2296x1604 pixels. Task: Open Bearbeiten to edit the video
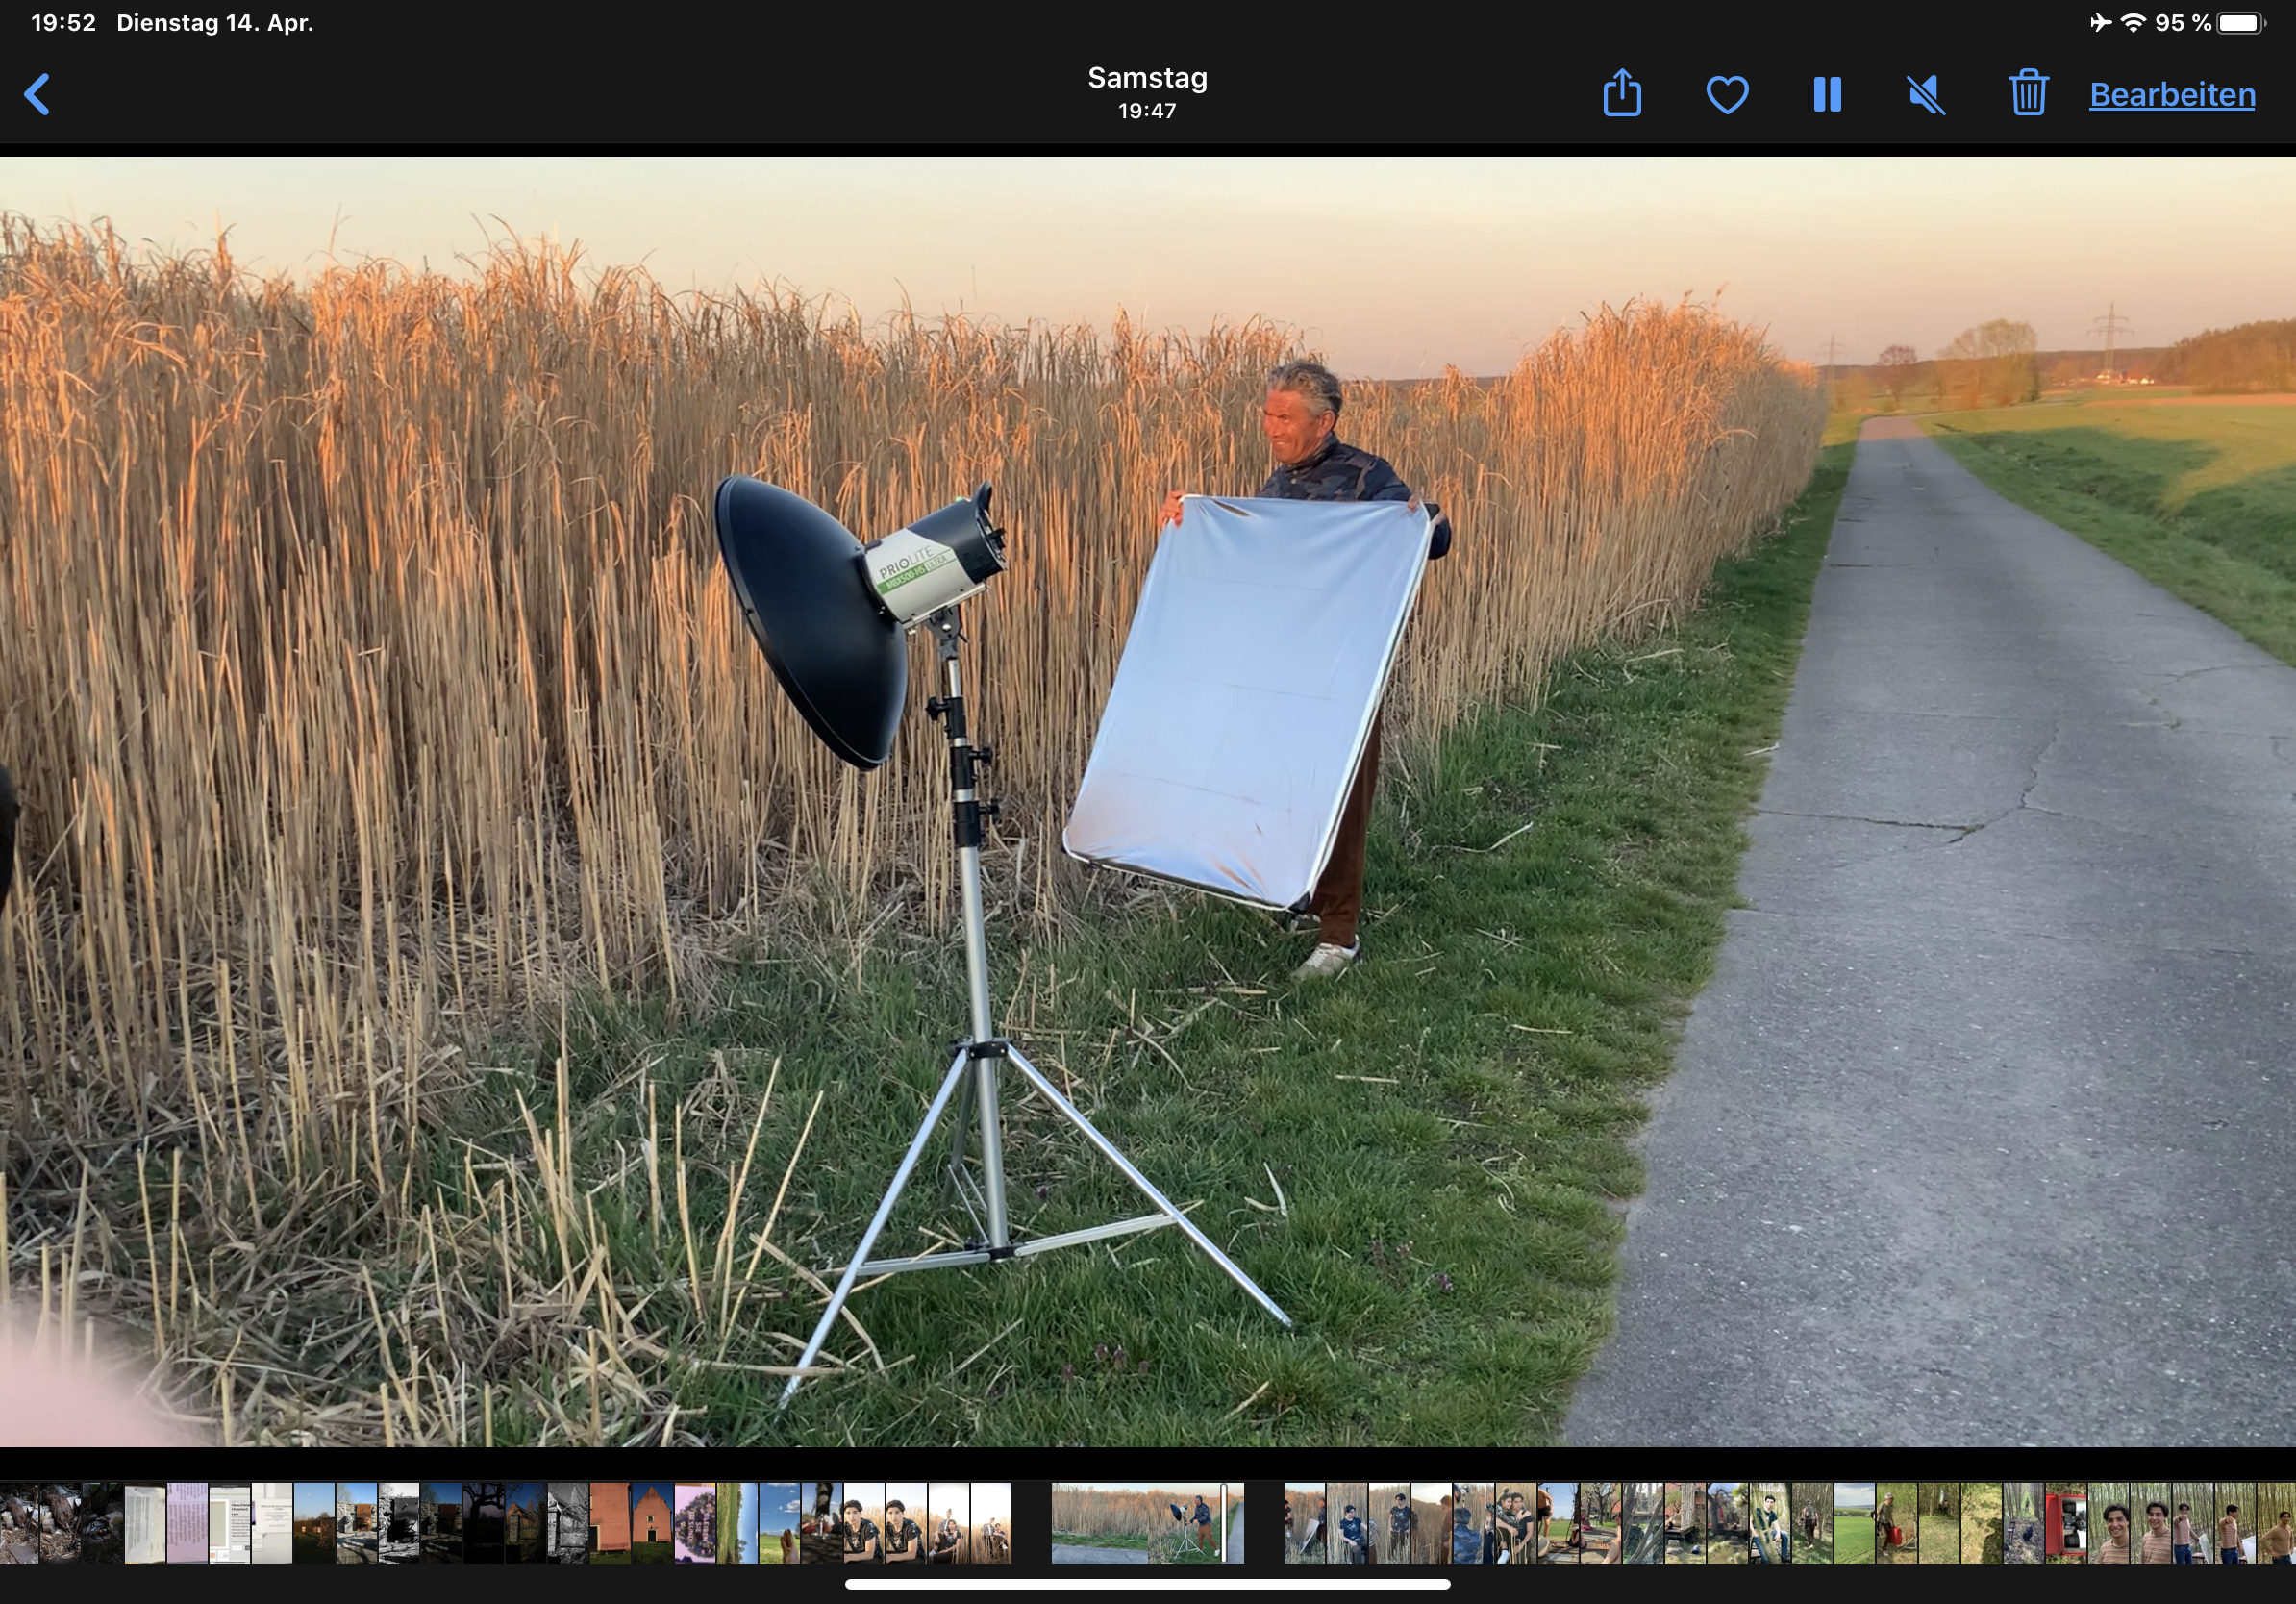click(x=2172, y=95)
